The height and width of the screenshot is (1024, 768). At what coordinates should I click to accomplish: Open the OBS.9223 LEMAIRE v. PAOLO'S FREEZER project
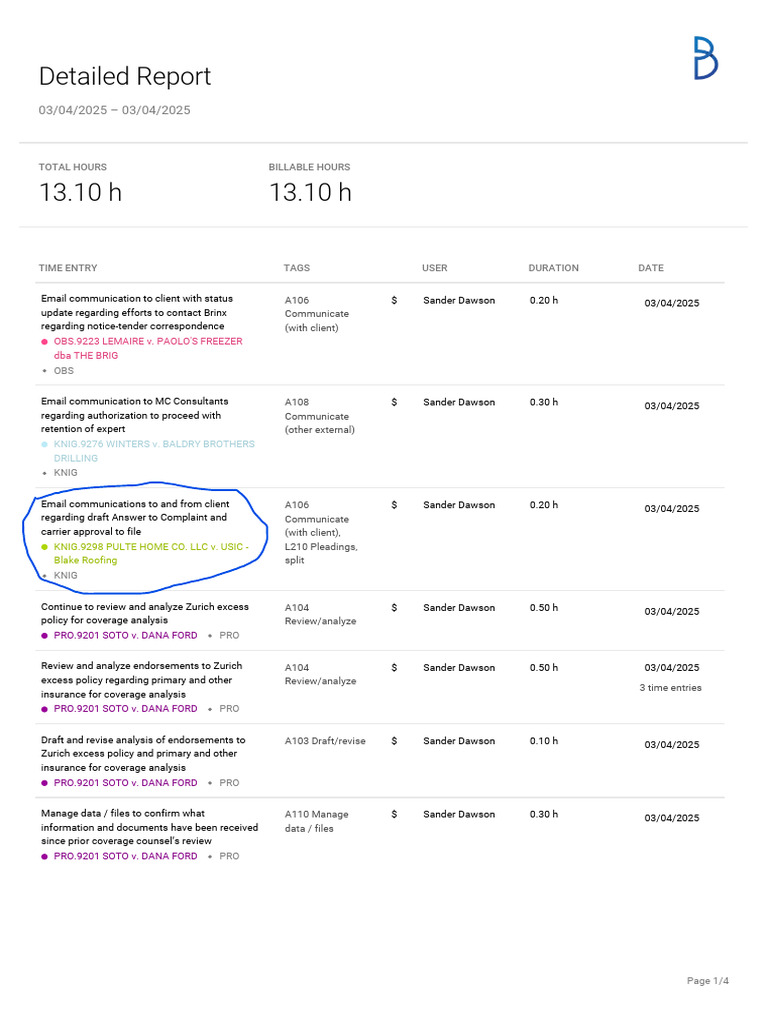[147, 342]
